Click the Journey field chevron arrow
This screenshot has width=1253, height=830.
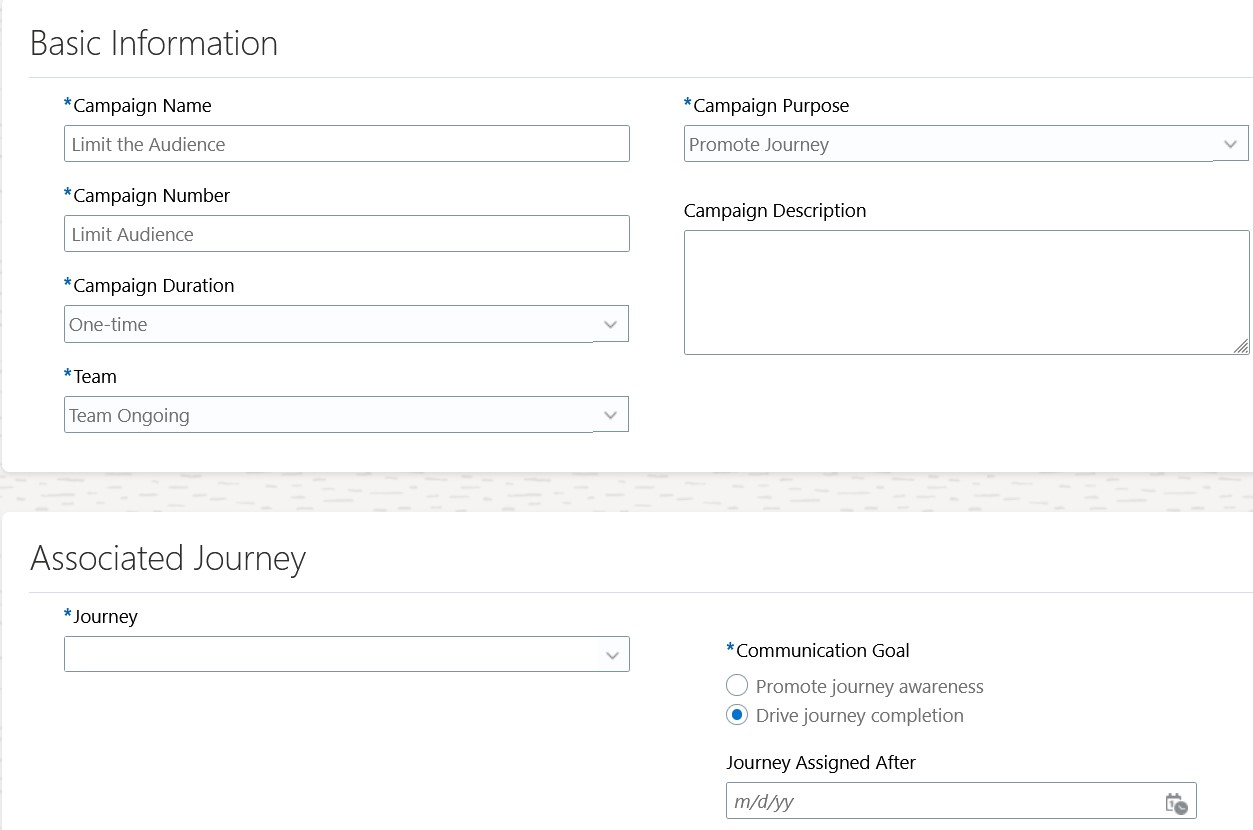click(611, 656)
